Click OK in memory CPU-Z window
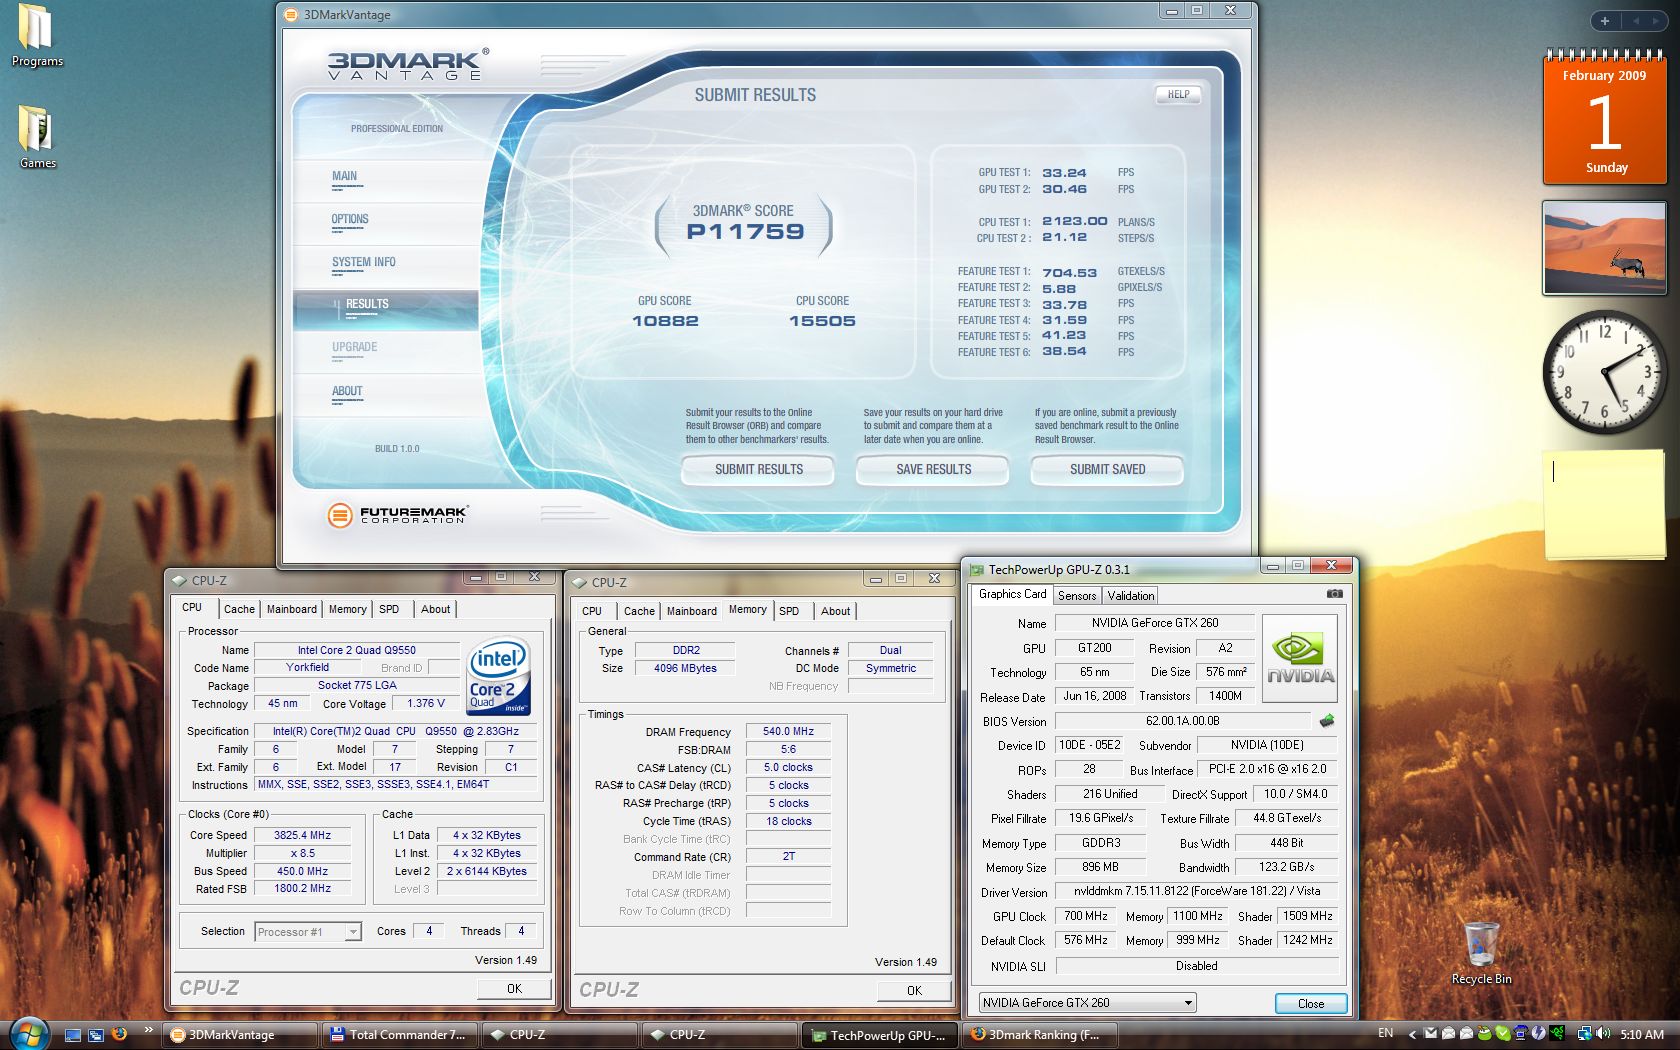The height and width of the screenshot is (1050, 1680). click(914, 990)
